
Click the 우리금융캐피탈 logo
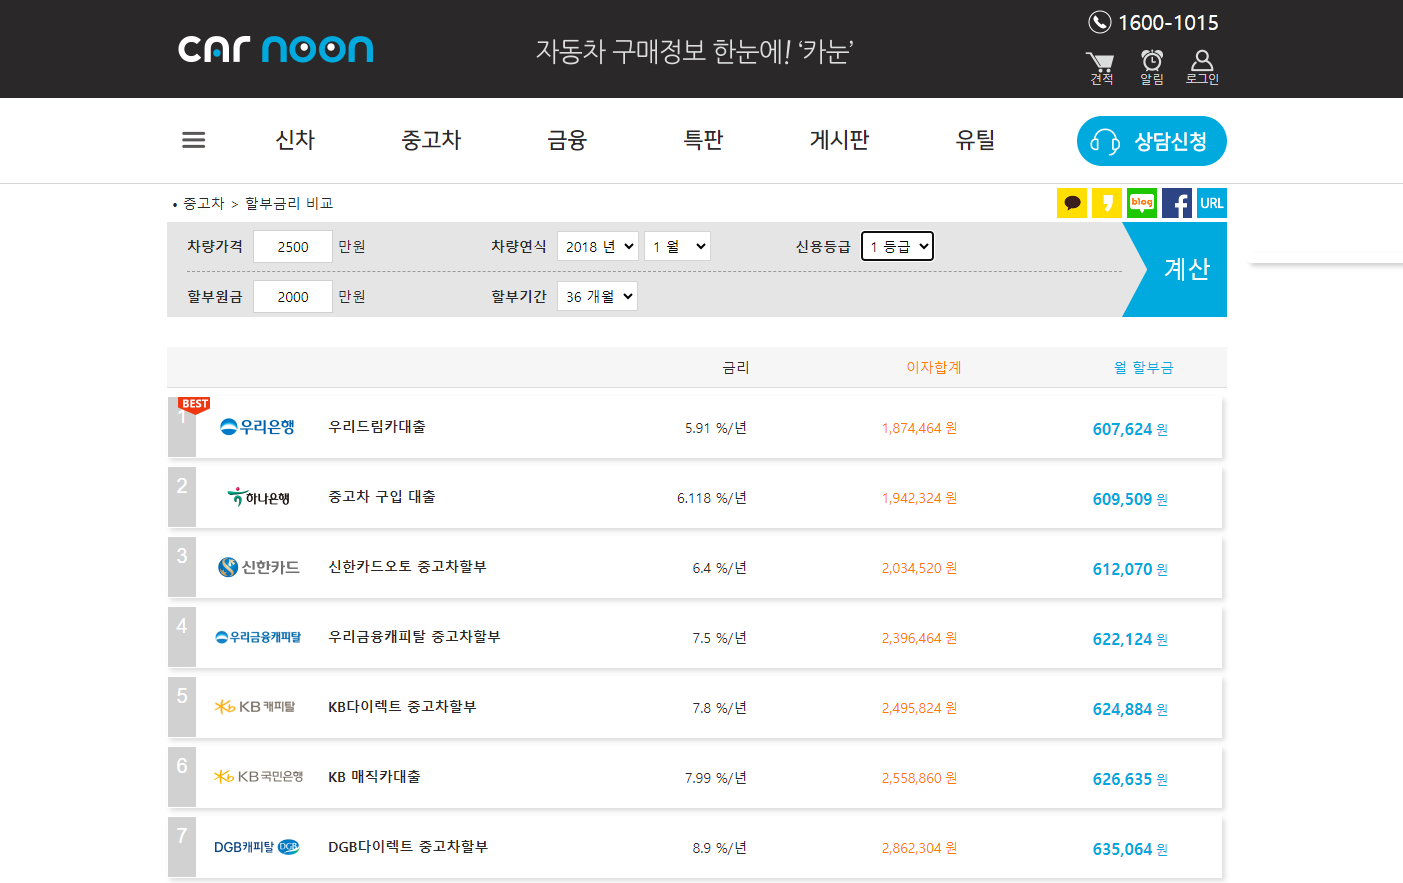(x=258, y=637)
